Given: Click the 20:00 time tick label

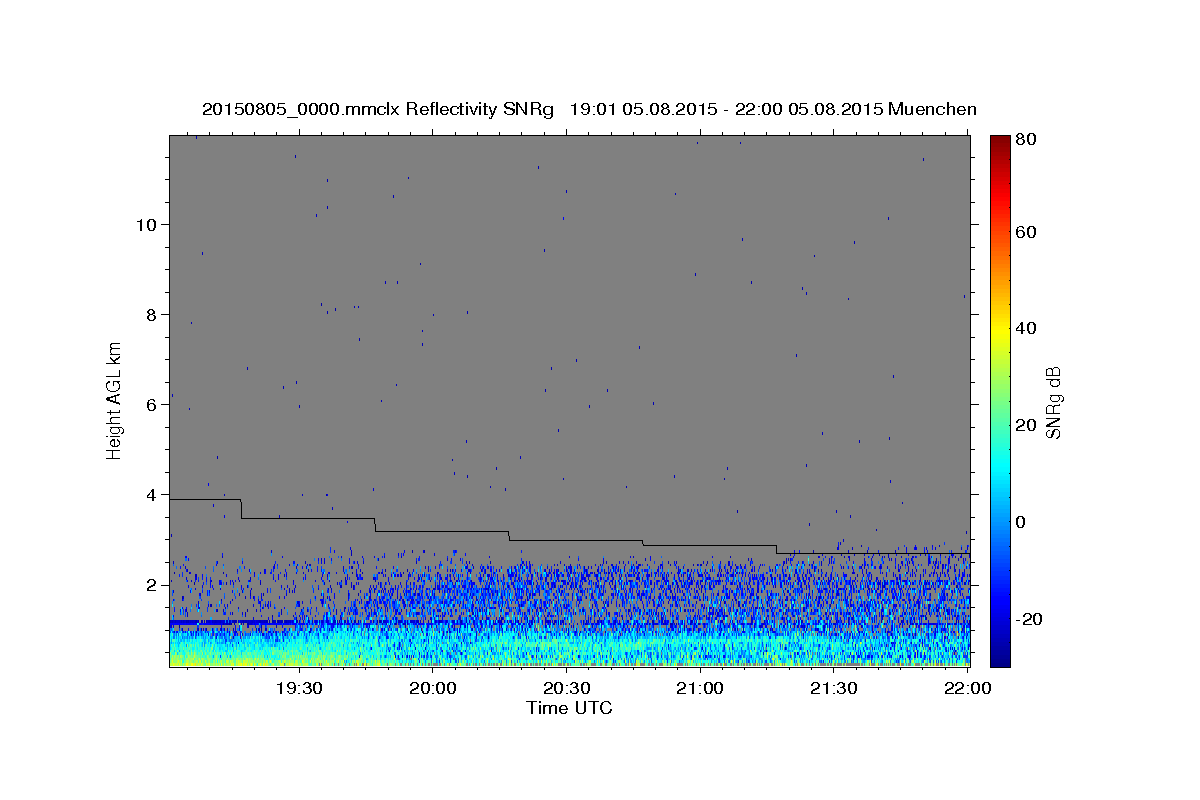Looking at the screenshot, I should point(433,689).
